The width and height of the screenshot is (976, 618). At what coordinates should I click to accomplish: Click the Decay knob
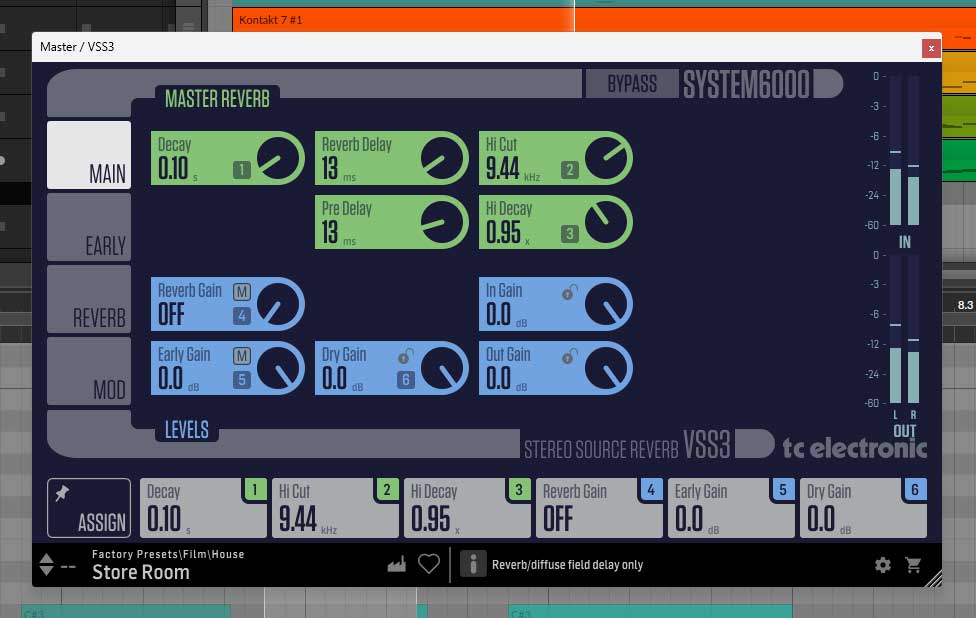(x=278, y=158)
